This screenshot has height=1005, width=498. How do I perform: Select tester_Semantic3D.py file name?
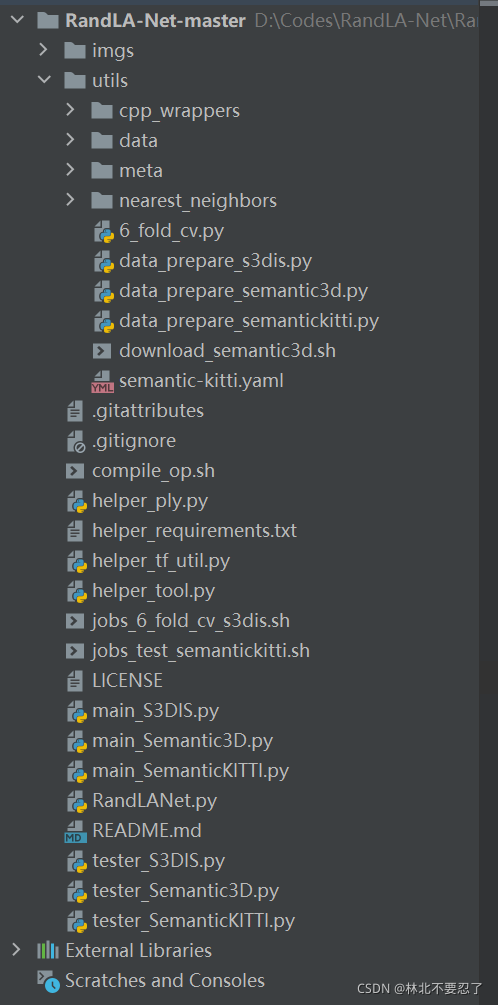coord(185,892)
